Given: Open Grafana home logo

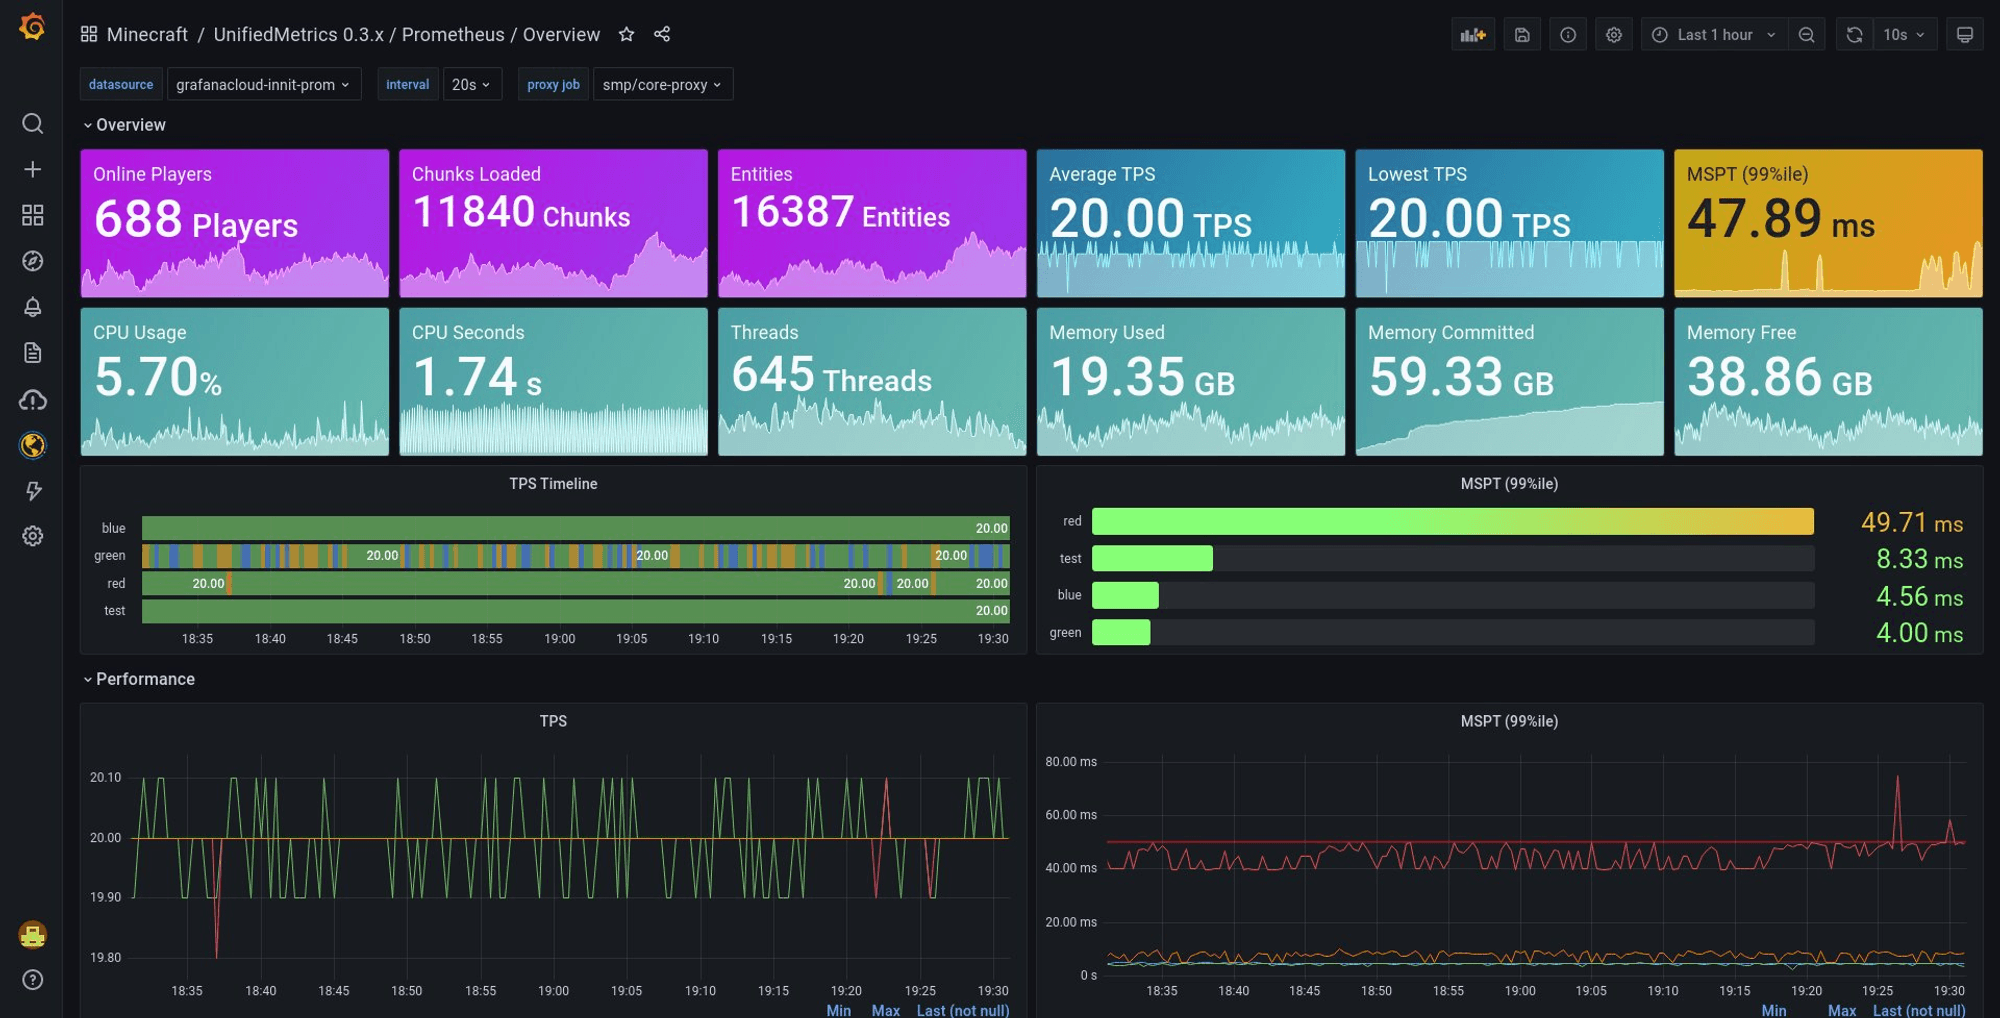Looking at the screenshot, I should tap(32, 27).
